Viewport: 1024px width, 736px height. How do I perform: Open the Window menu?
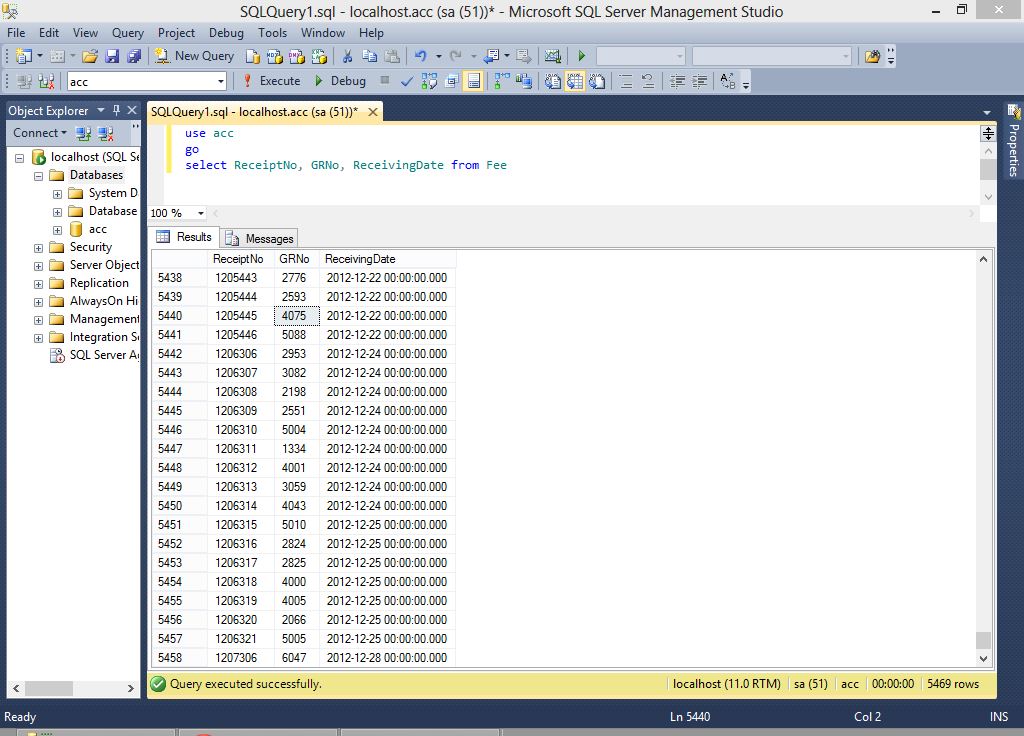pos(323,33)
